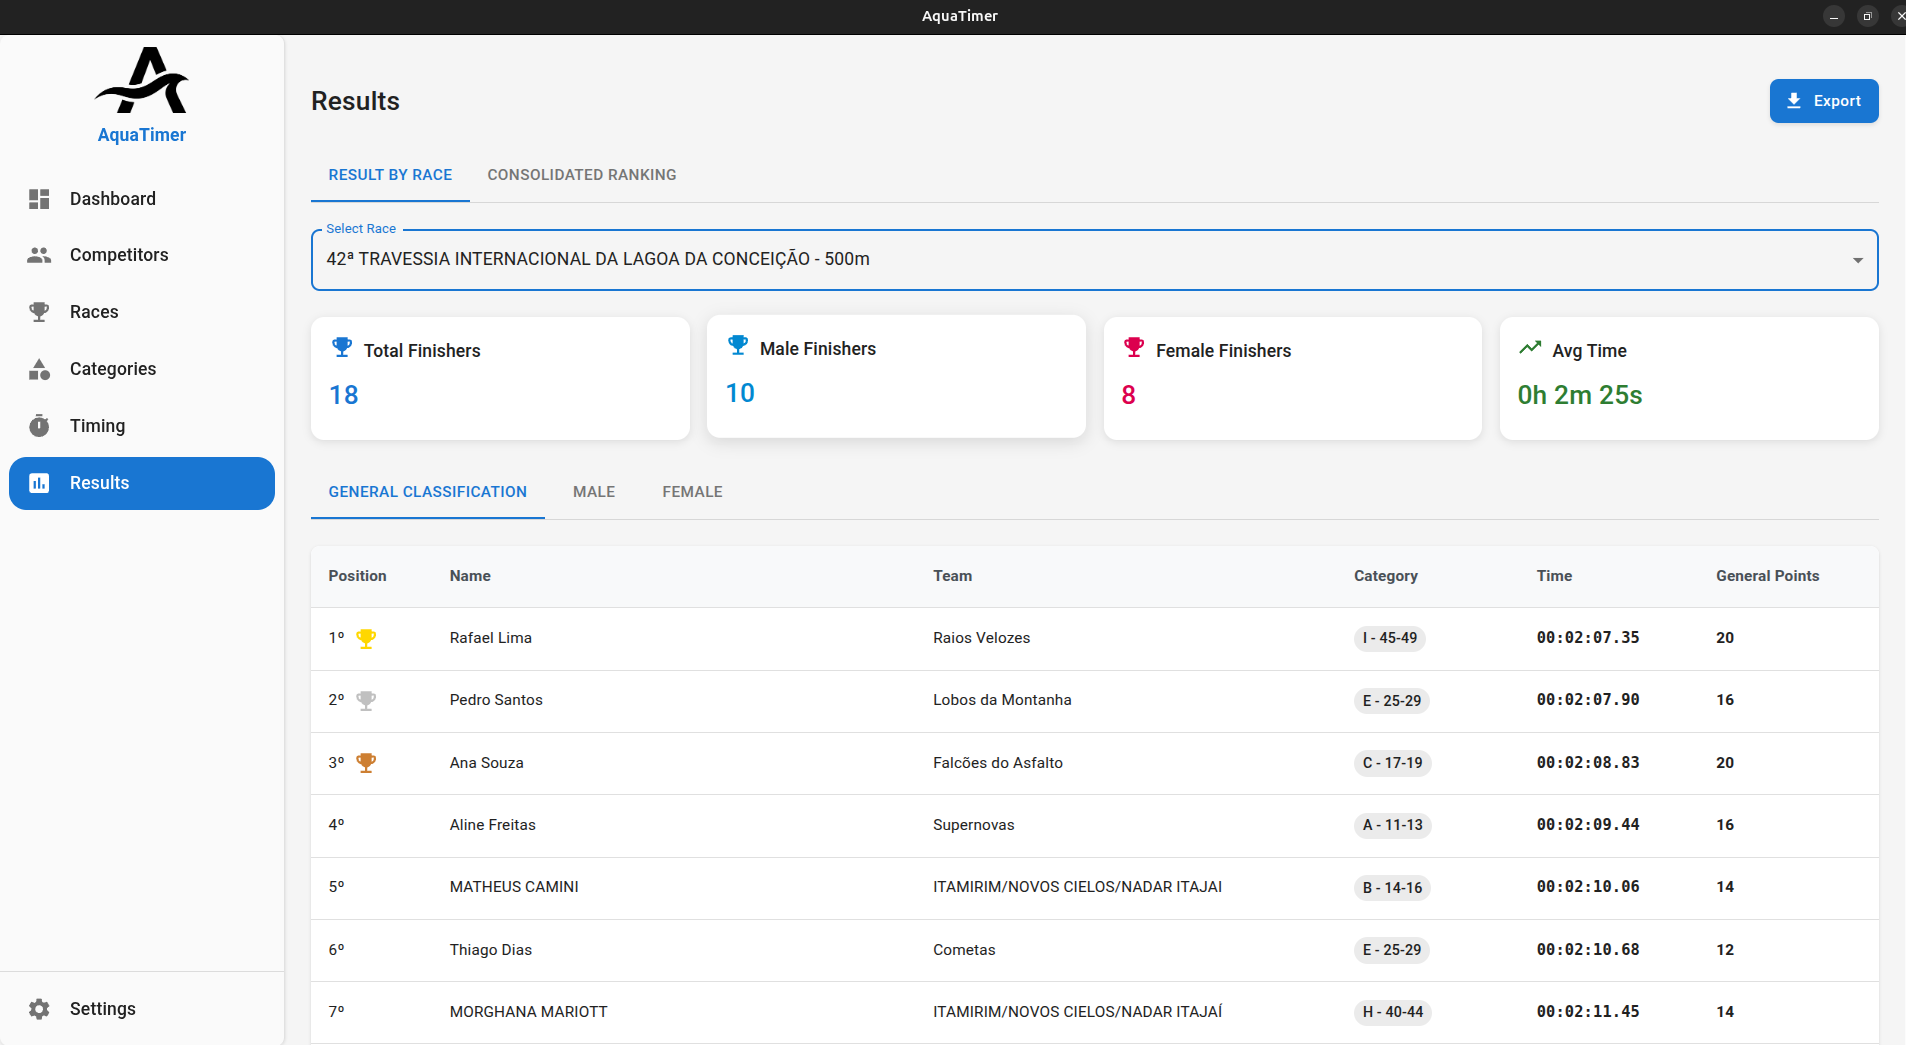Screen dimensions: 1906x1045
Task: Click the row for Pedro Santos
Action: (x=900, y=701)
